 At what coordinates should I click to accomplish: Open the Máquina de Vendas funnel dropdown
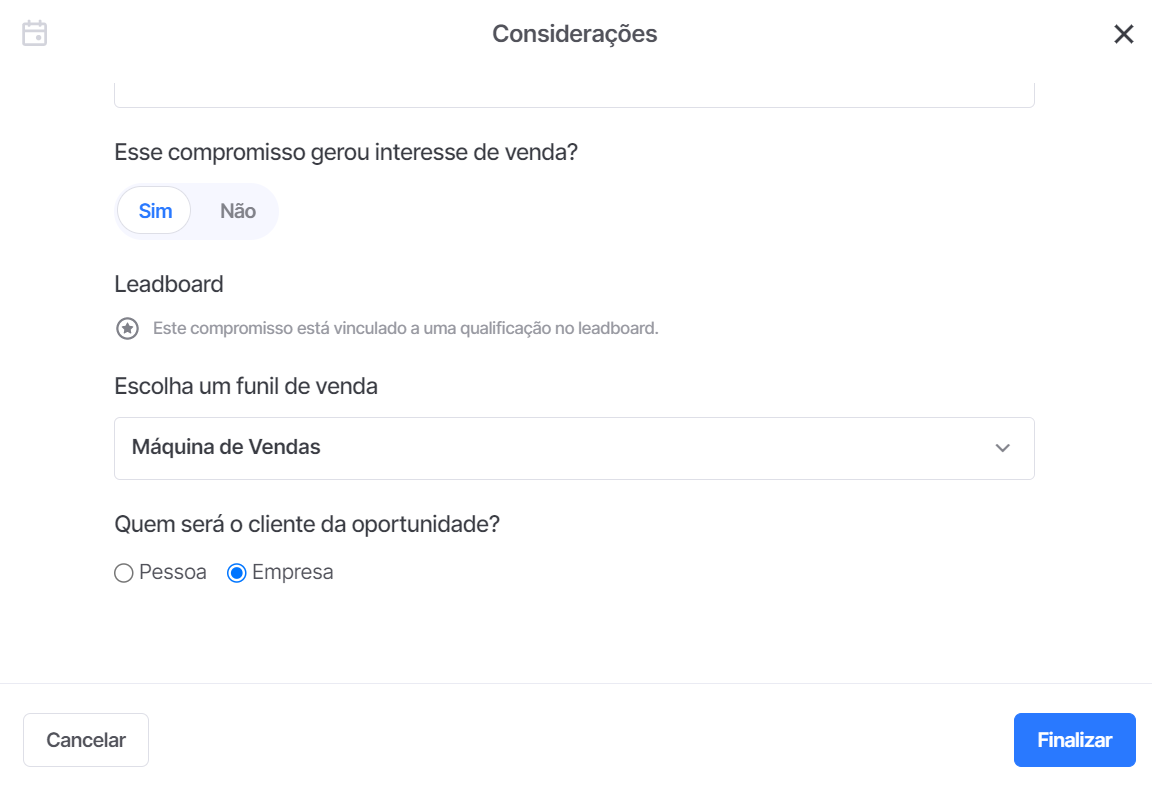(574, 448)
